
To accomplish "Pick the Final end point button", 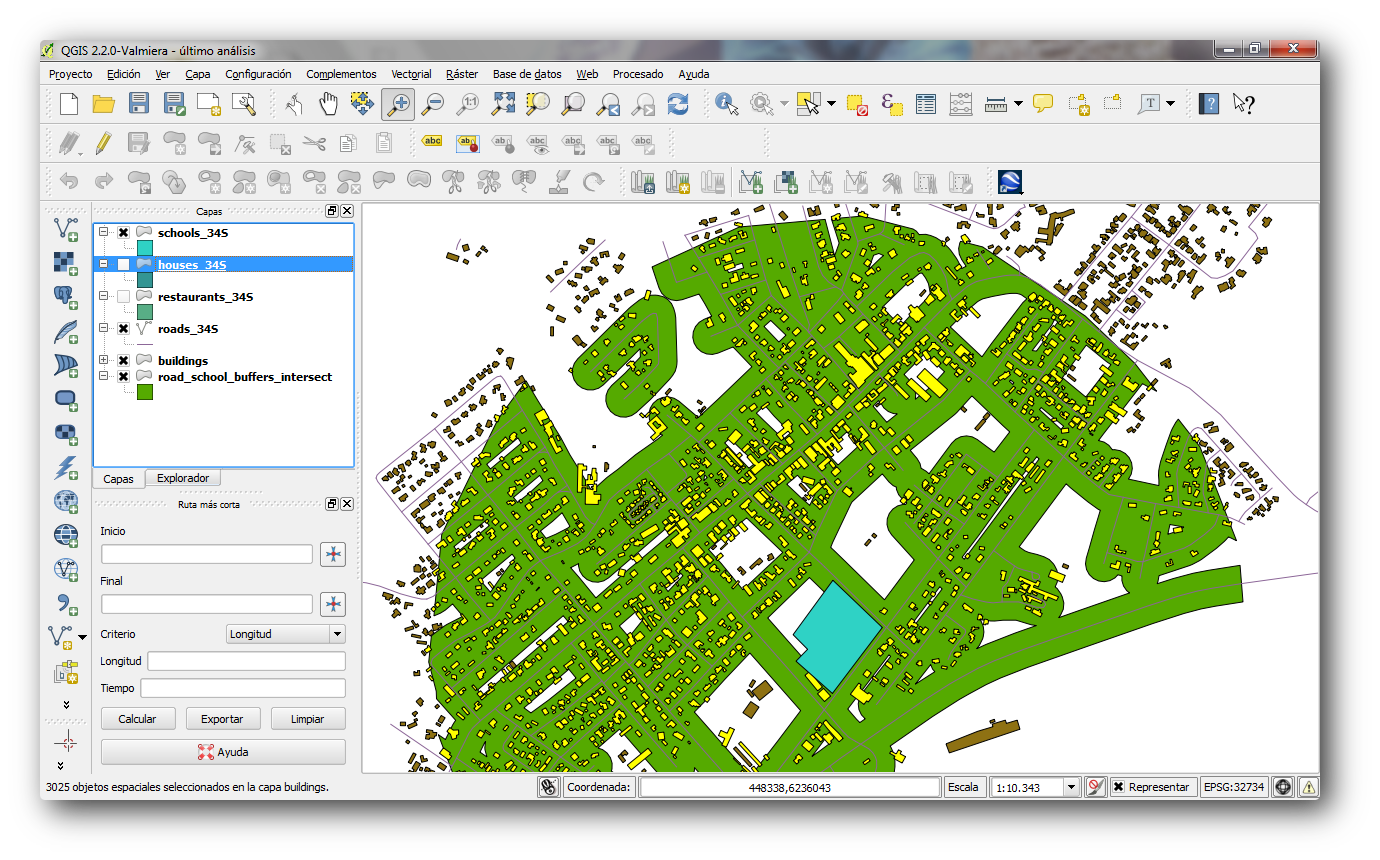I will point(333,604).
